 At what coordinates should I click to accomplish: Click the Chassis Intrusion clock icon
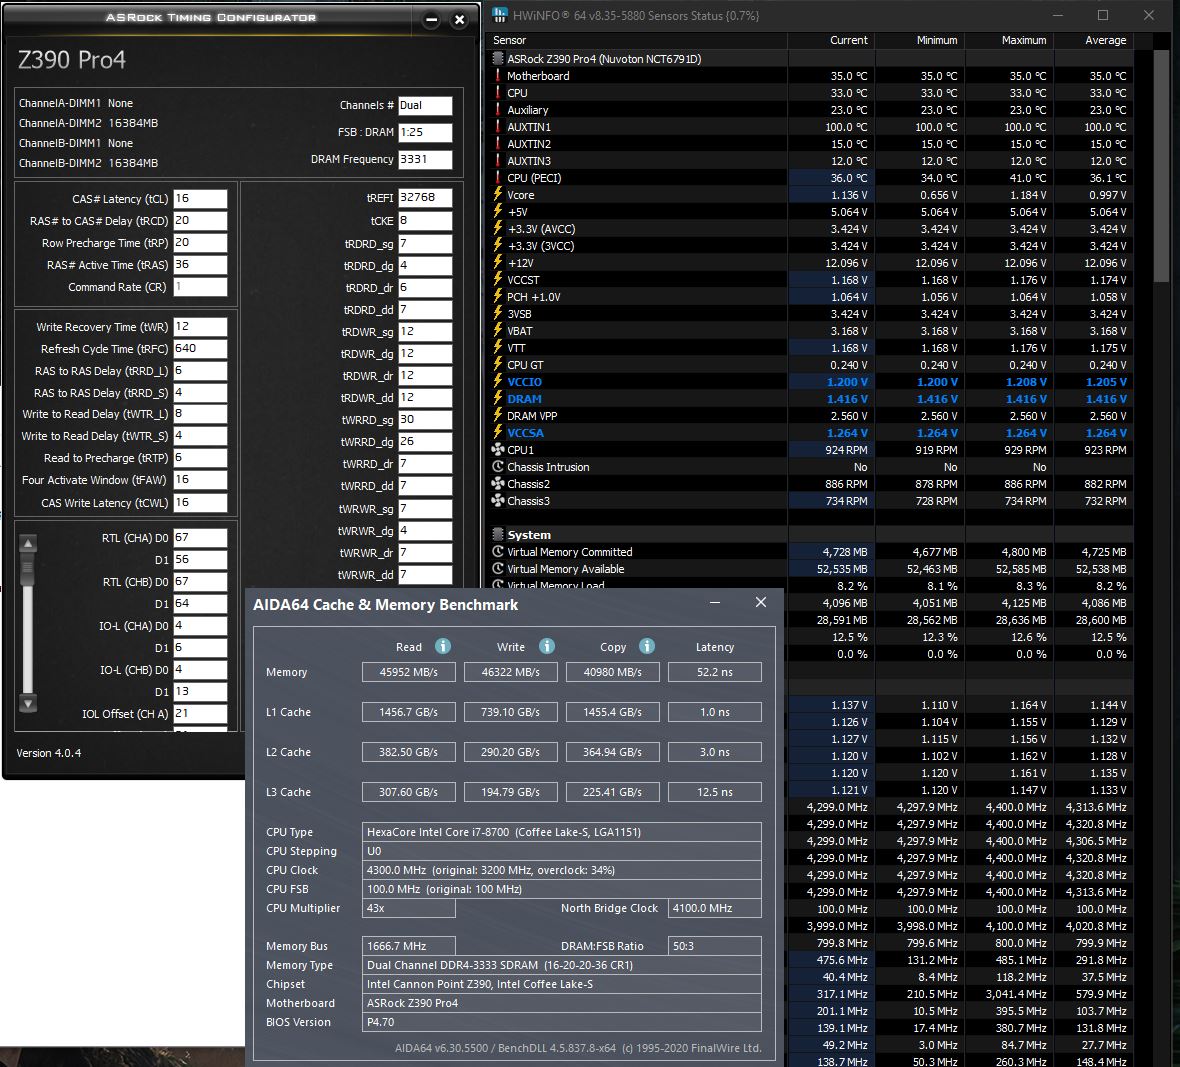coord(497,467)
